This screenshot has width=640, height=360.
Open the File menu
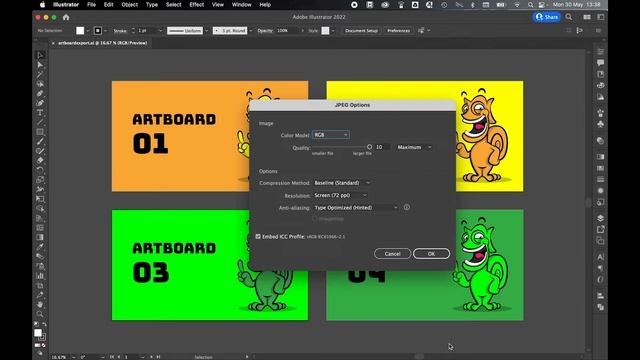[91, 4]
